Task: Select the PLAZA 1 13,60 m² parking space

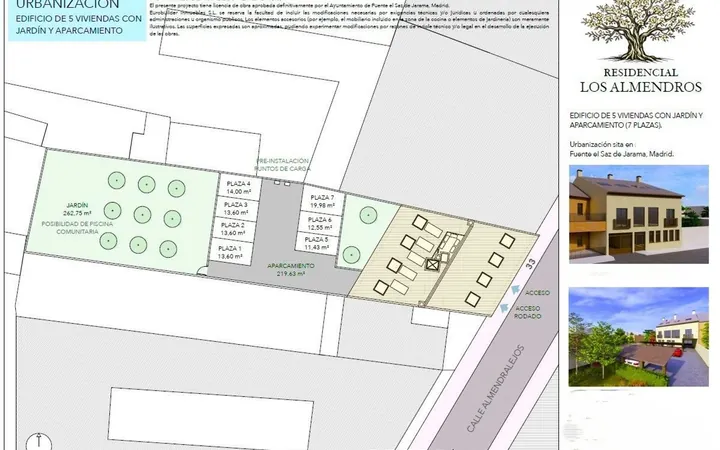Action: pyautogui.click(x=230, y=253)
